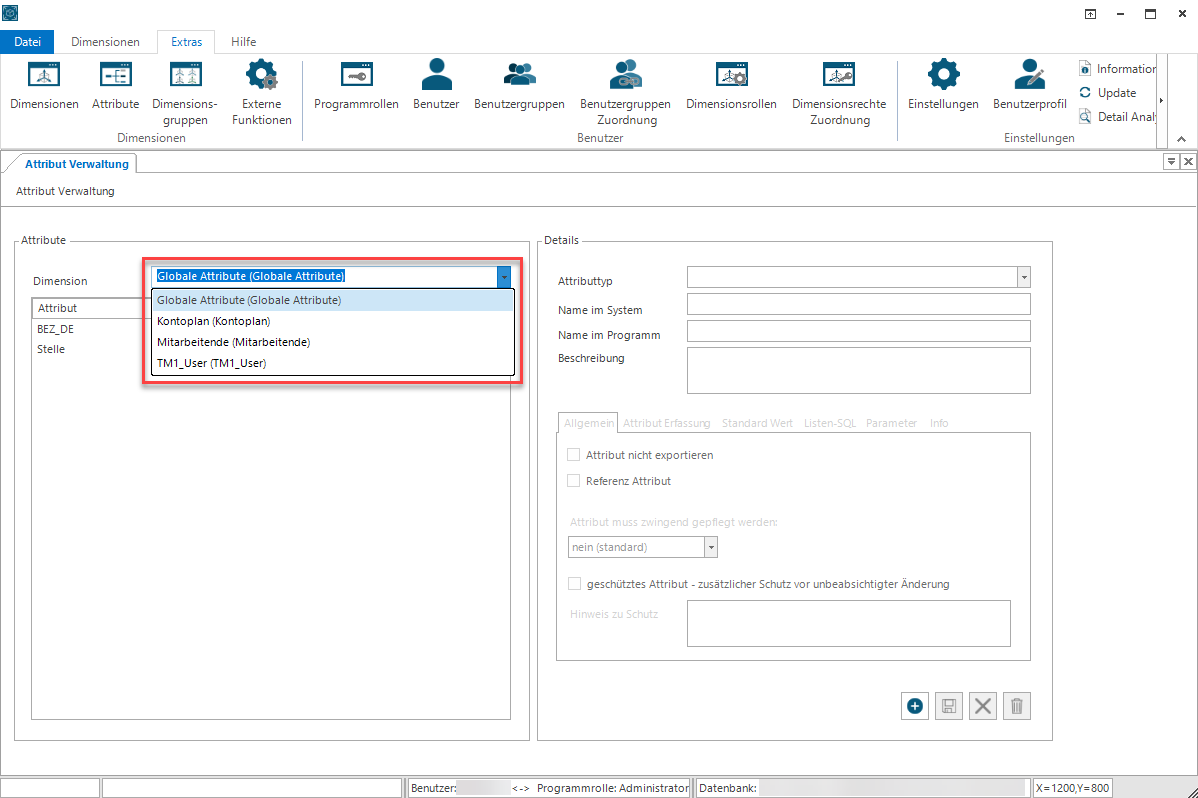The height and width of the screenshot is (798, 1198).
Task: Open the tab list dropdown arrow button
Action: tap(1170, 161)
